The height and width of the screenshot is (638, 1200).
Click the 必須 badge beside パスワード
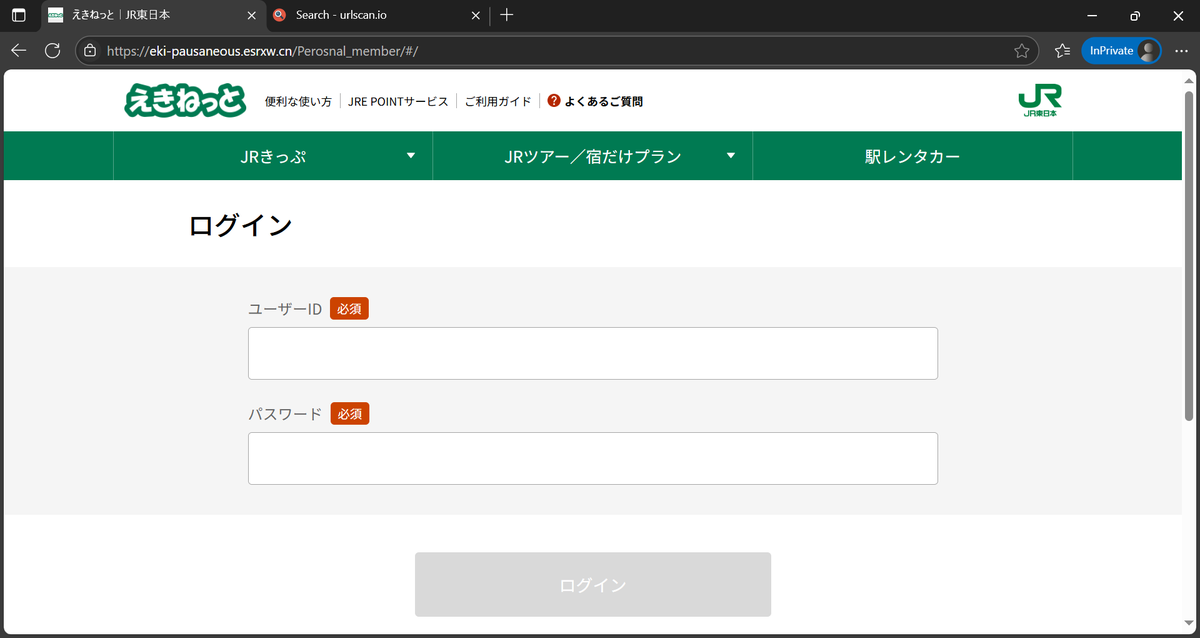(x=349, y=414)
